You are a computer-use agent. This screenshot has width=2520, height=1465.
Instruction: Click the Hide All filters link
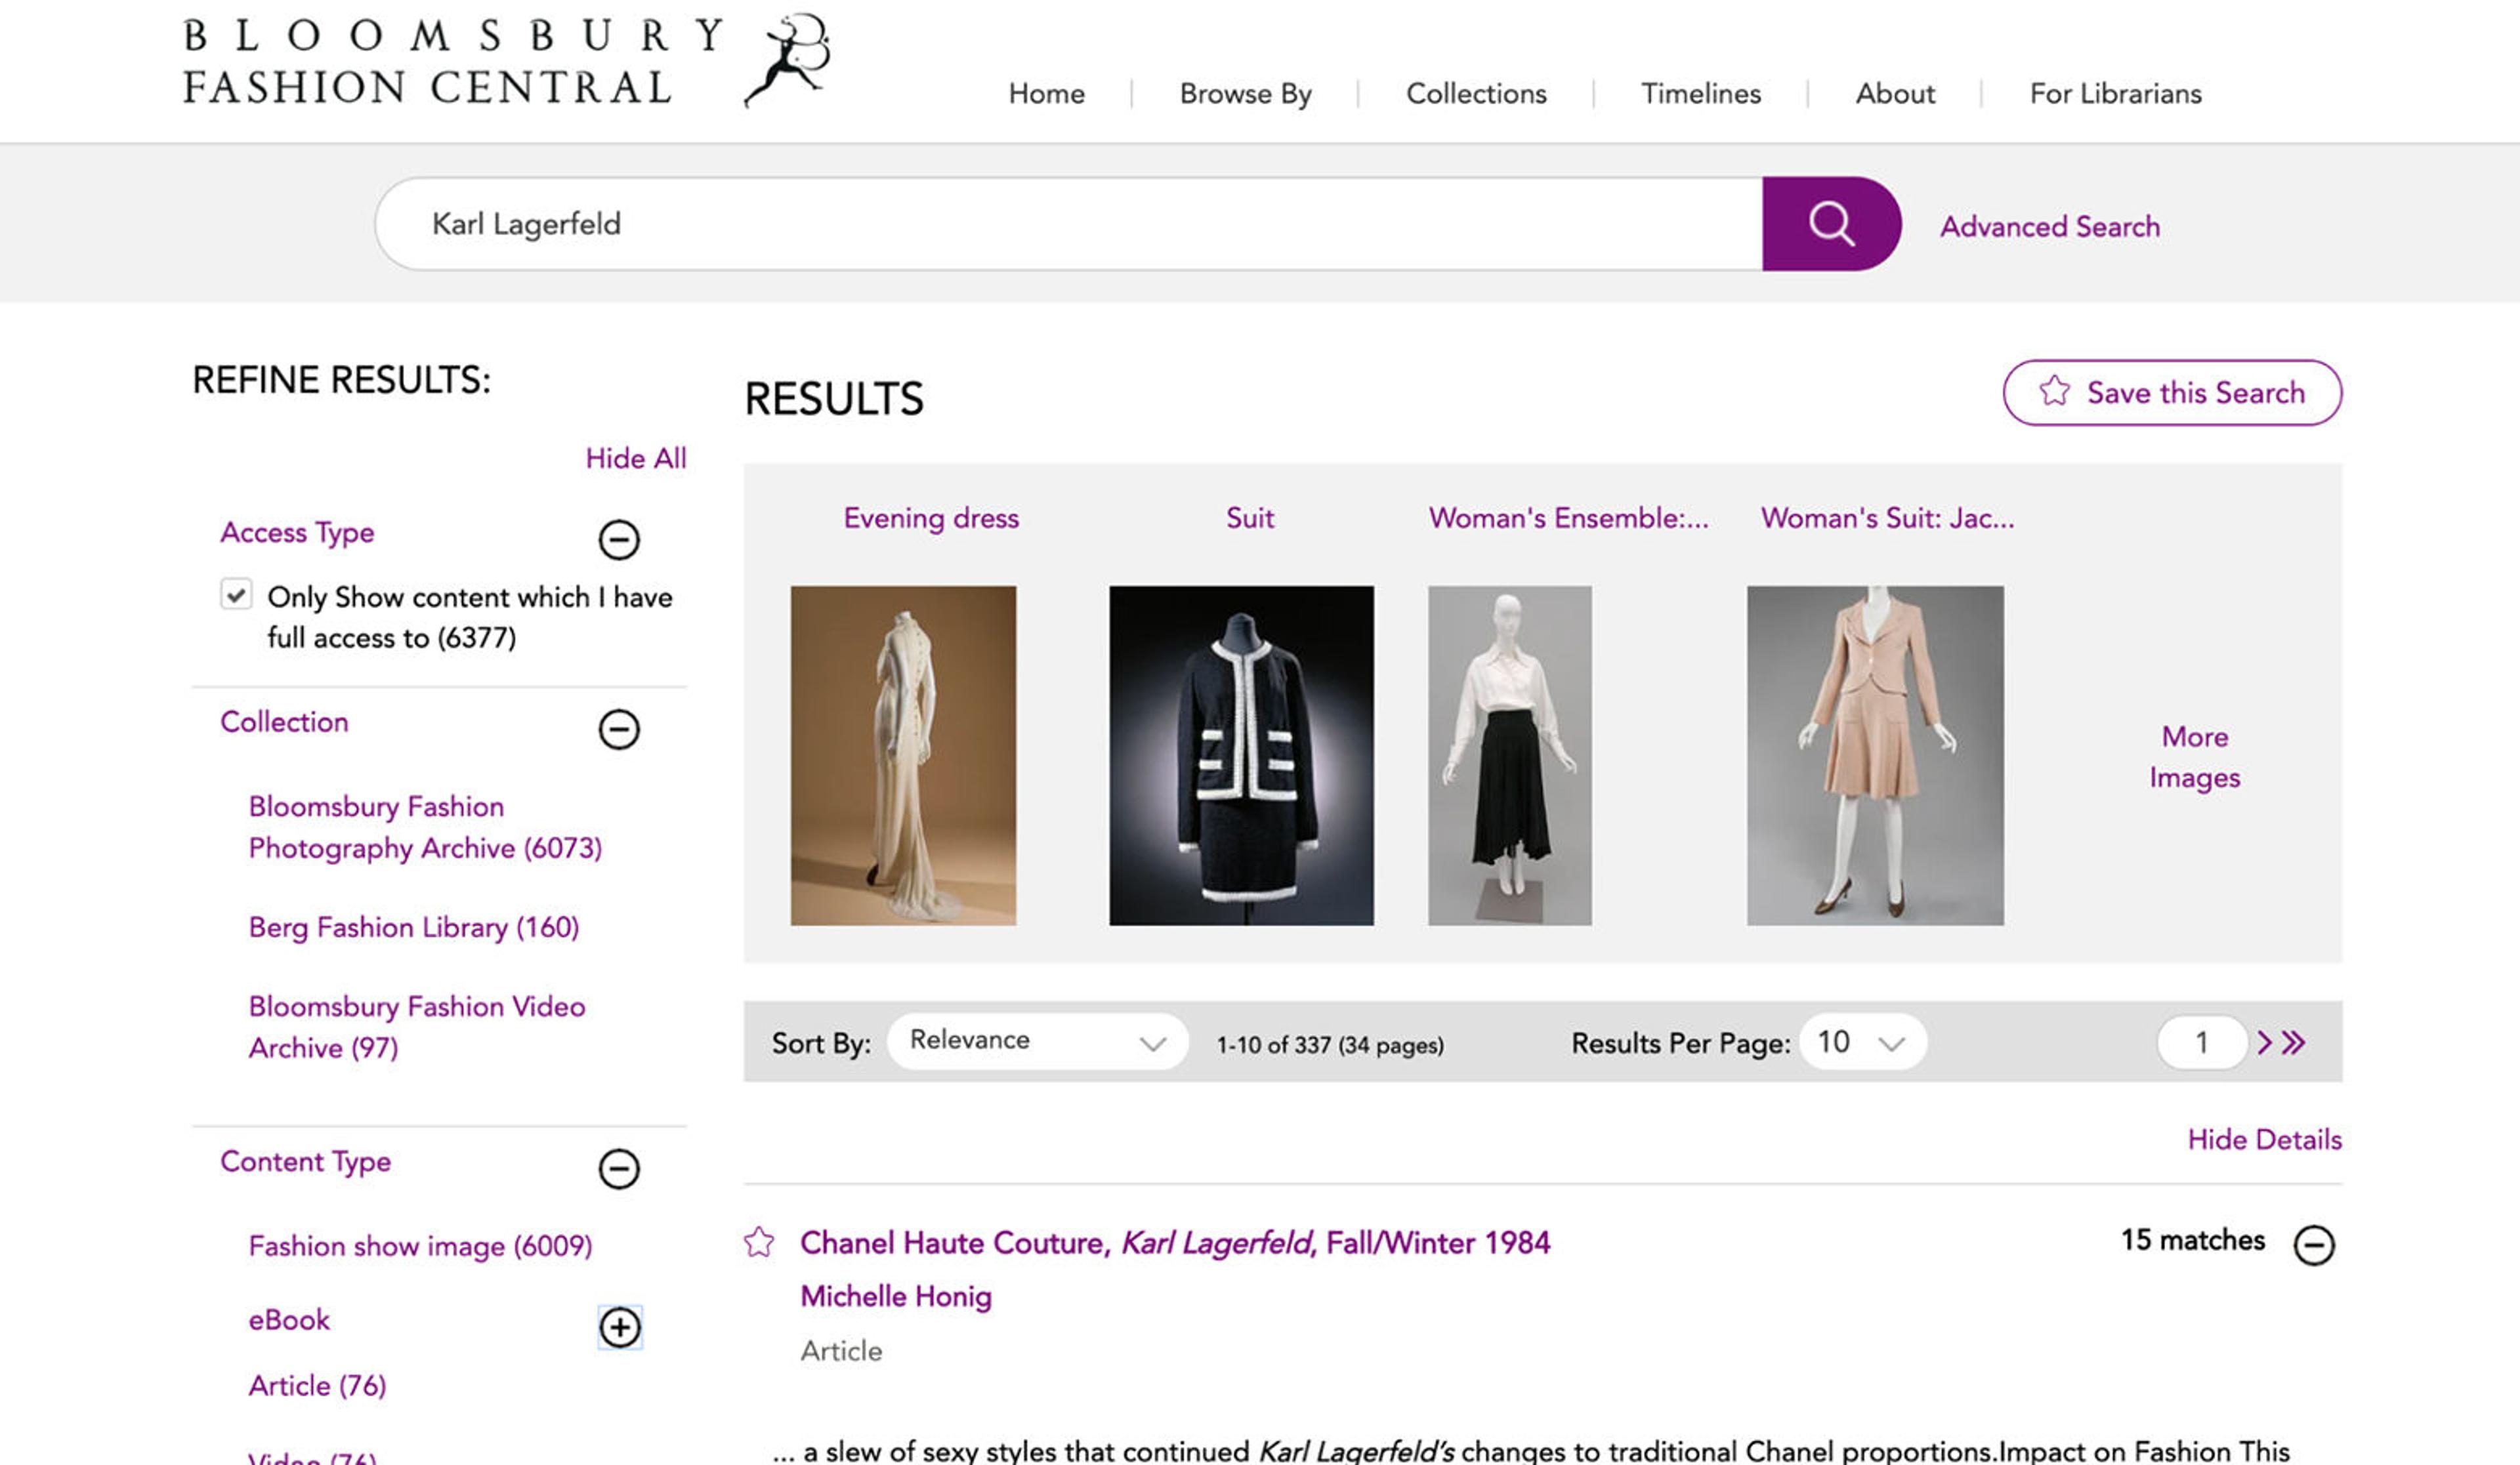pos(635,458)
